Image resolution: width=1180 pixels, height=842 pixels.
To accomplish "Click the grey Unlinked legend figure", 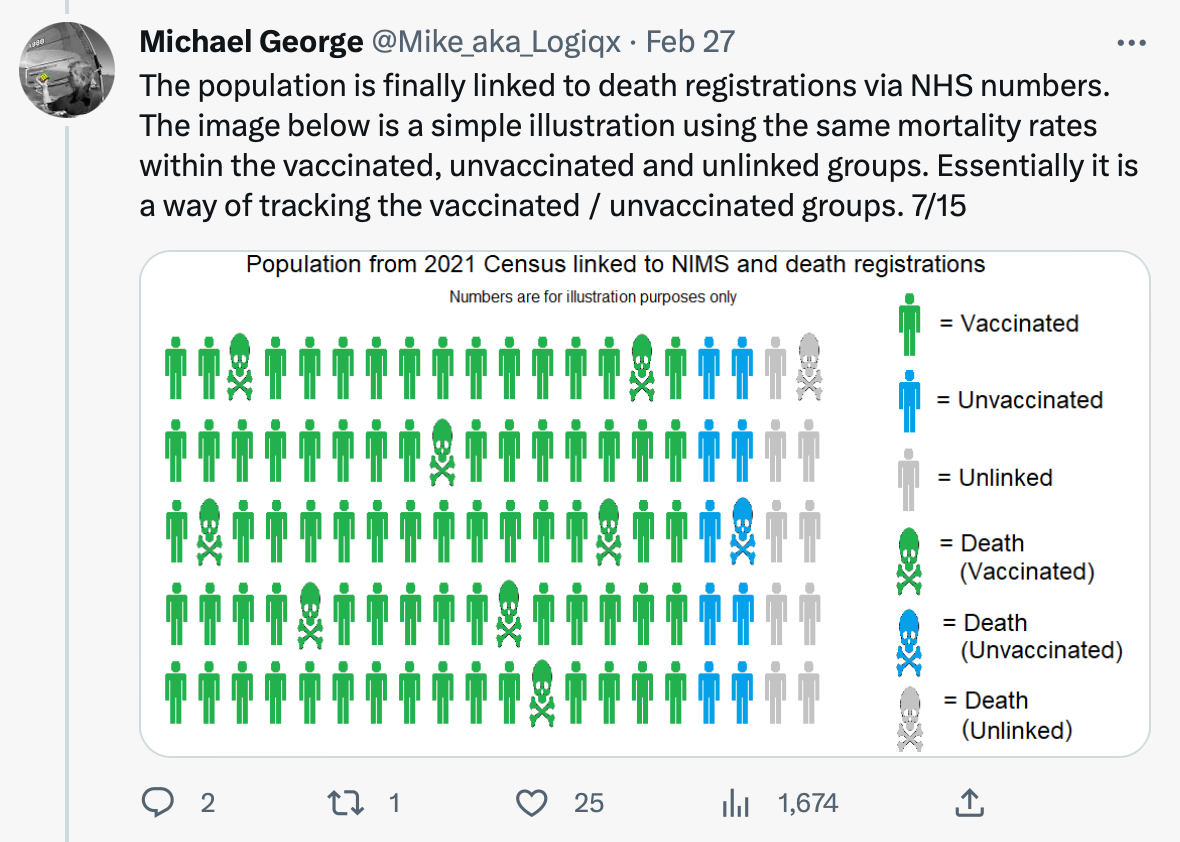I will pyautogui.click(x=909, y=479).
